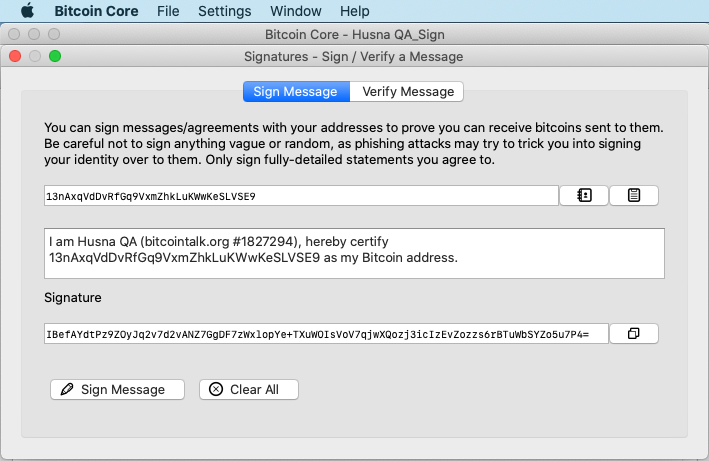Screen dimensions: 709x461
Task: Click pen icon on Sign Message button
Action: point(67,389)
